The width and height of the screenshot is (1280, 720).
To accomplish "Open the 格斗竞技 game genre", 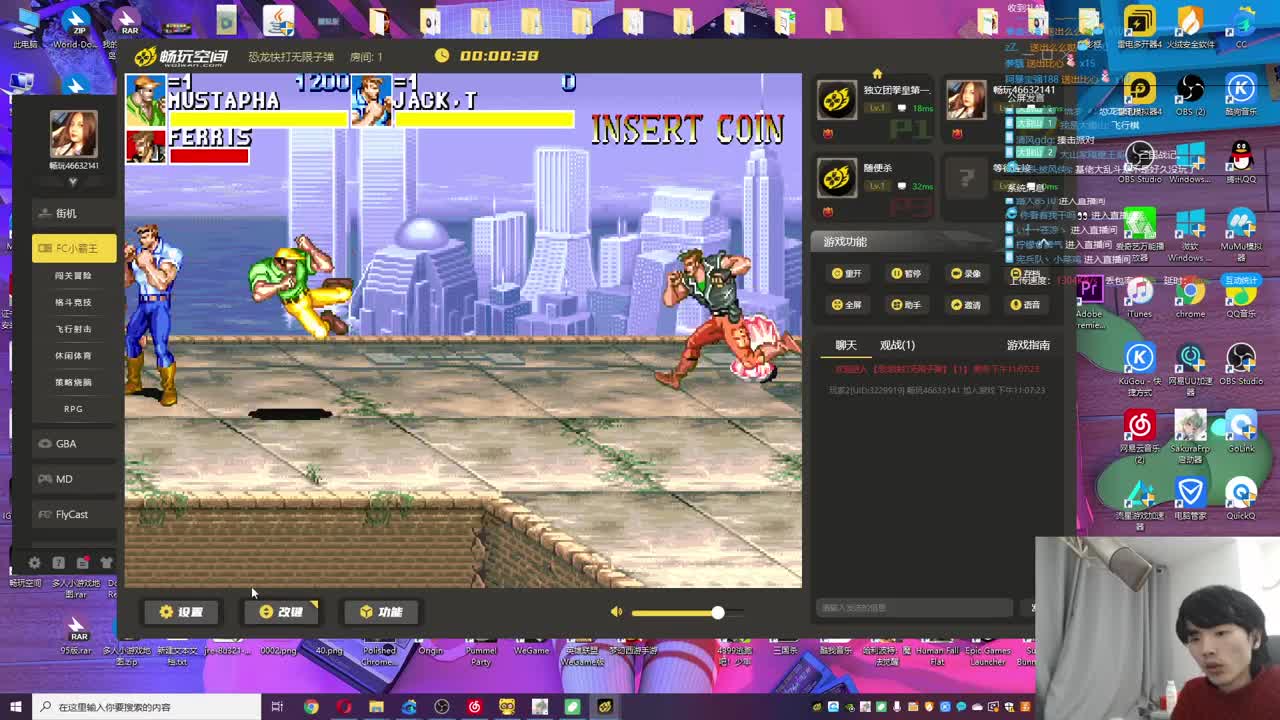I will 73,302.
